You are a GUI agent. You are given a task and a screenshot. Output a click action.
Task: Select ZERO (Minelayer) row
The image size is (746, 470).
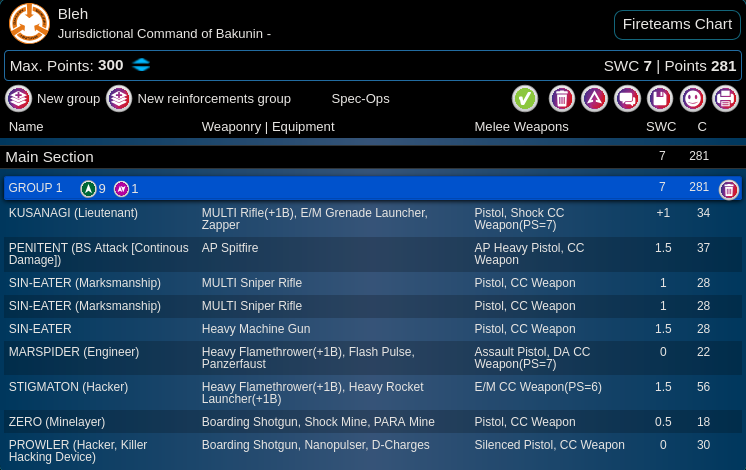(x=373, y=422)
